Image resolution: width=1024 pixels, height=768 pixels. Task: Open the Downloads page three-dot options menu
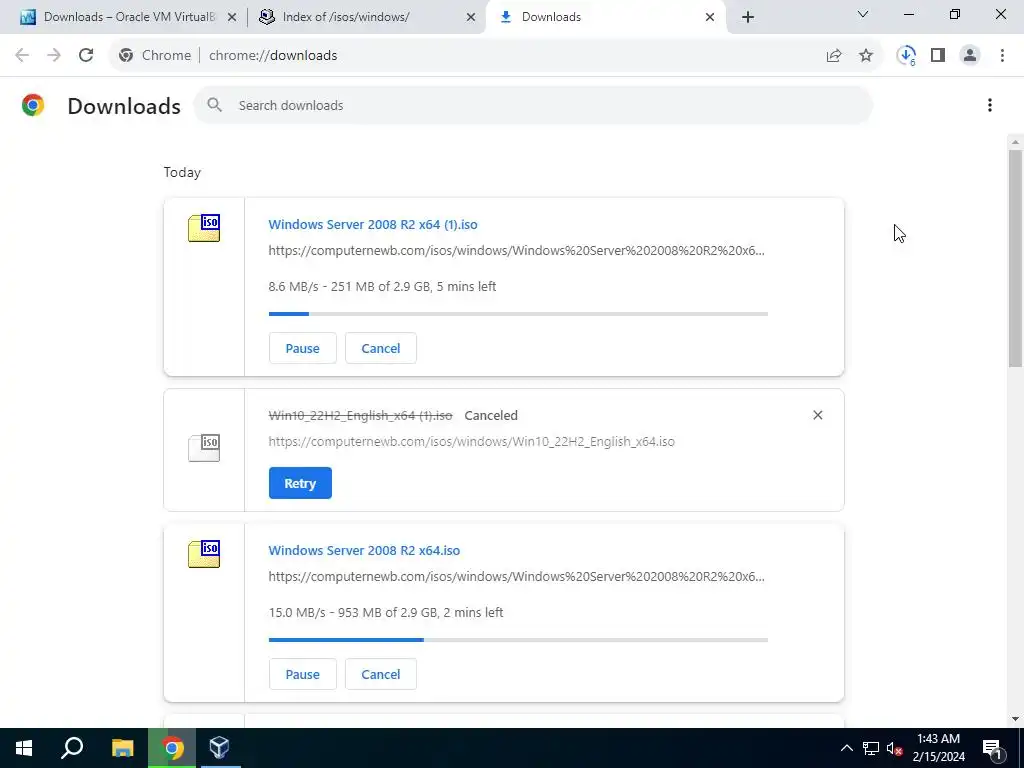[990, 105]
